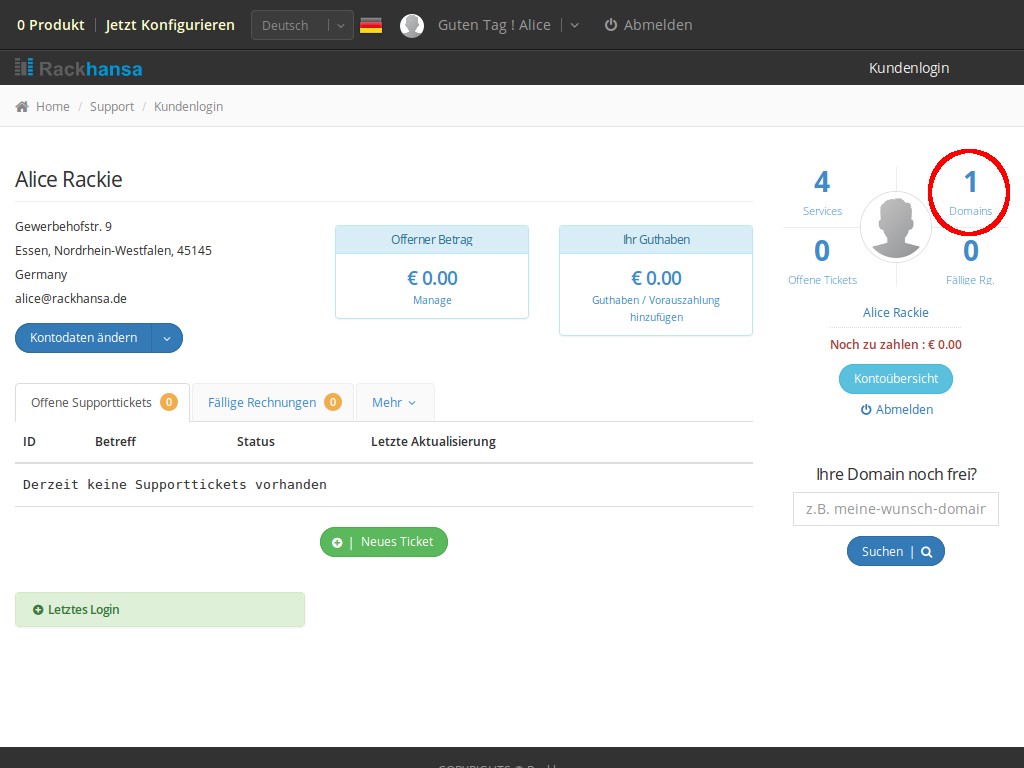Screen dimensions: 1024x768
Task: Click the large profile picture placeholder
Action: (x=895, y=227)
